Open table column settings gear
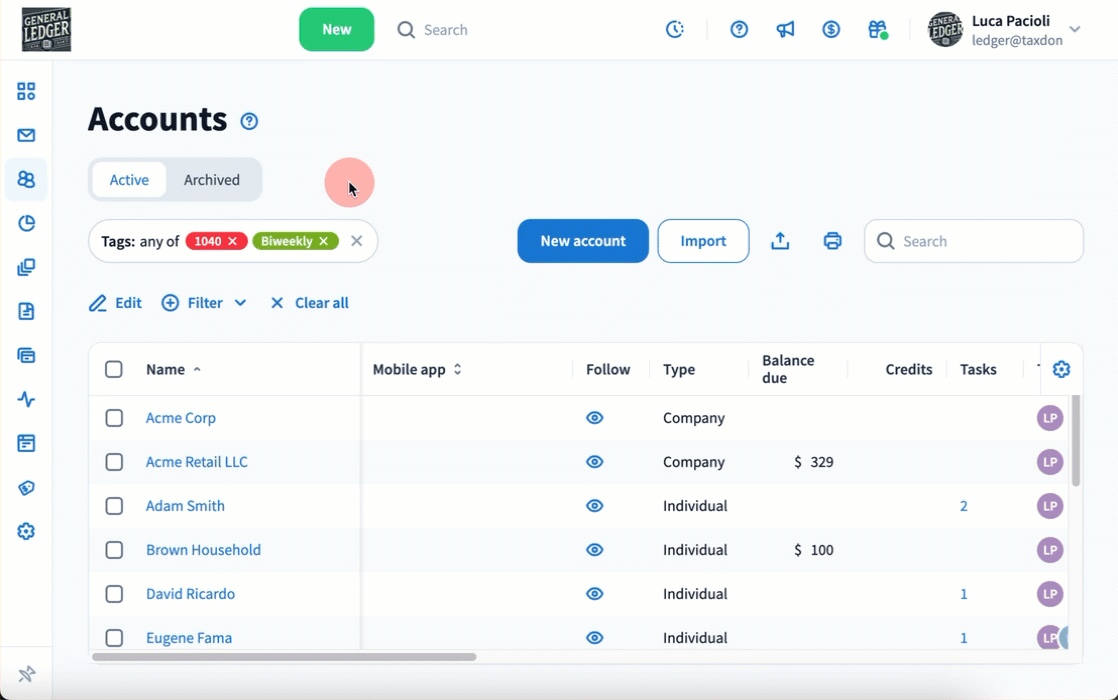Viewport: 1118px width, 700px height. tap(1061, 369)
